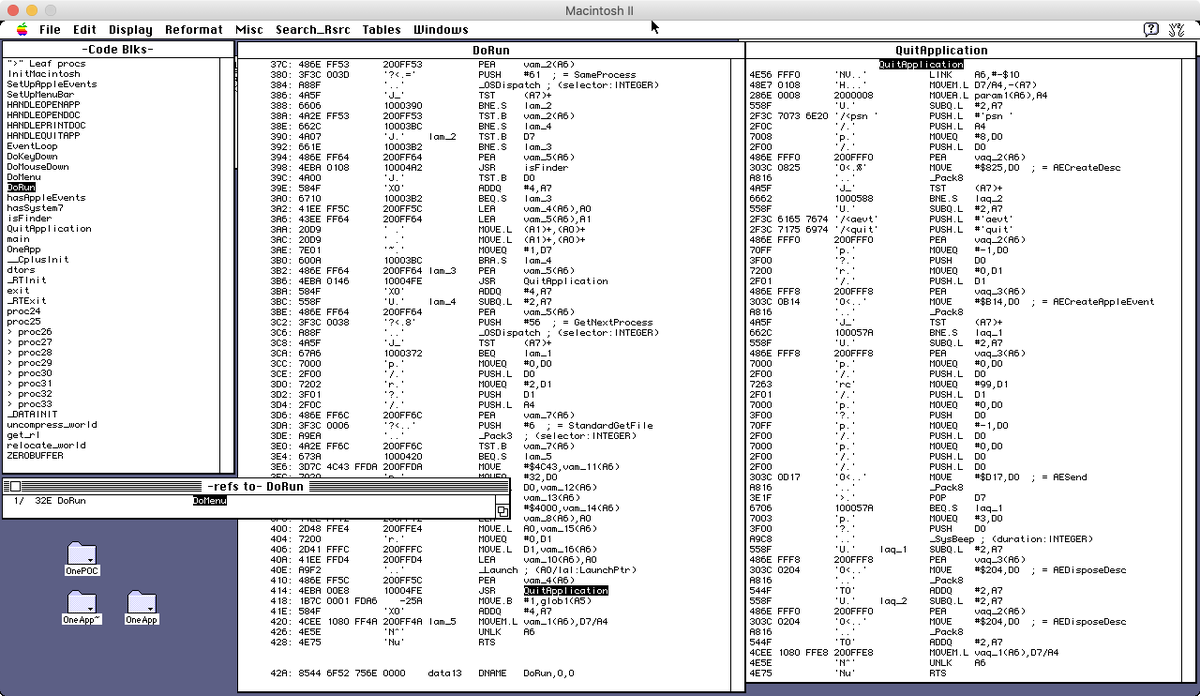
Task: Click the Code Blks list vertical scrollbar
Action: pos(226,266)
